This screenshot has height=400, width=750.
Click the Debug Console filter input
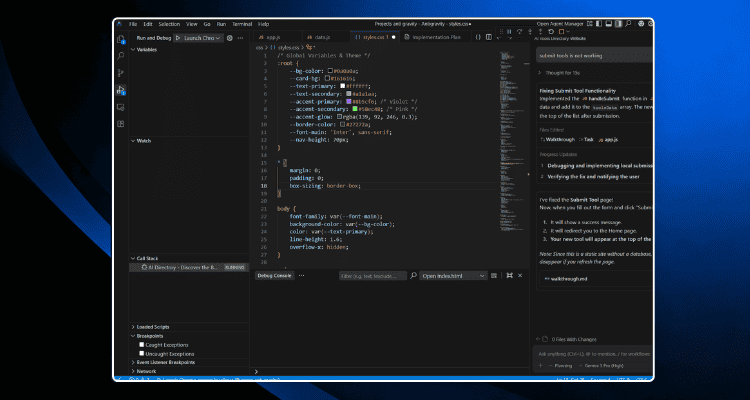(x=370, y=275)
